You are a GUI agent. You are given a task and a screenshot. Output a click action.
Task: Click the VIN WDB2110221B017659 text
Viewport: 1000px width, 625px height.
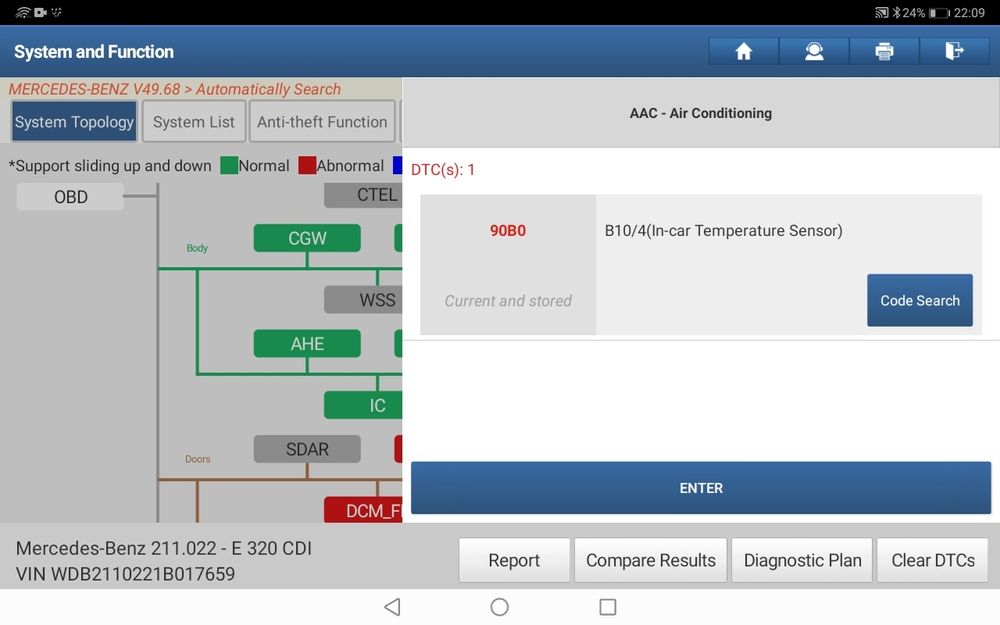pyautogui.click(x=125, y=574)
